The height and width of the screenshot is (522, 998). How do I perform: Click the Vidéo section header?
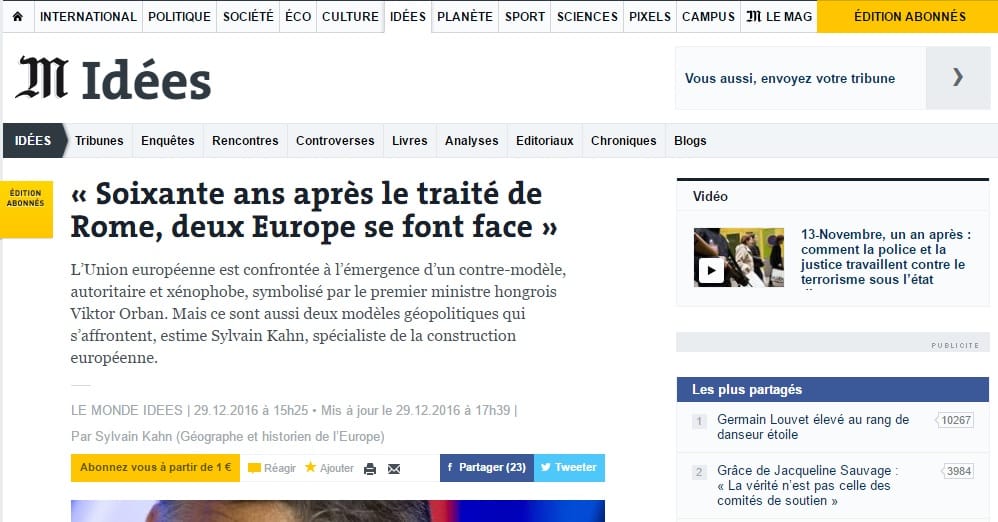click(710, 196)
